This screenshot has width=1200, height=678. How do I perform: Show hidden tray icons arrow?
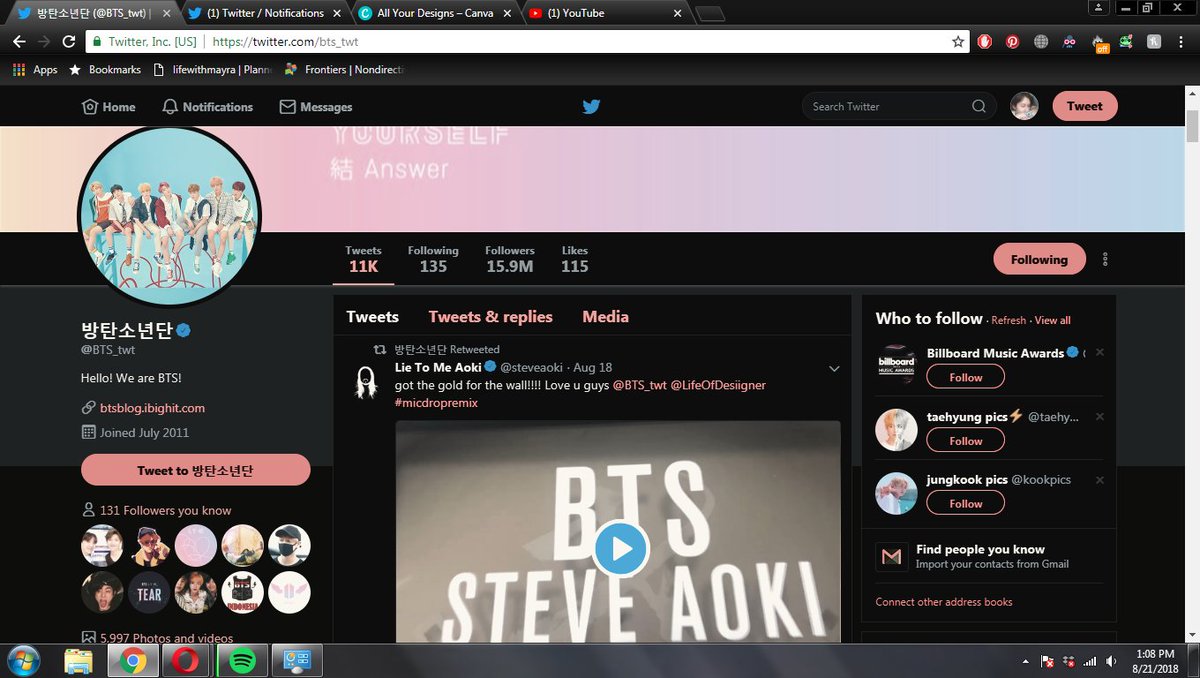click(1025, 662)
